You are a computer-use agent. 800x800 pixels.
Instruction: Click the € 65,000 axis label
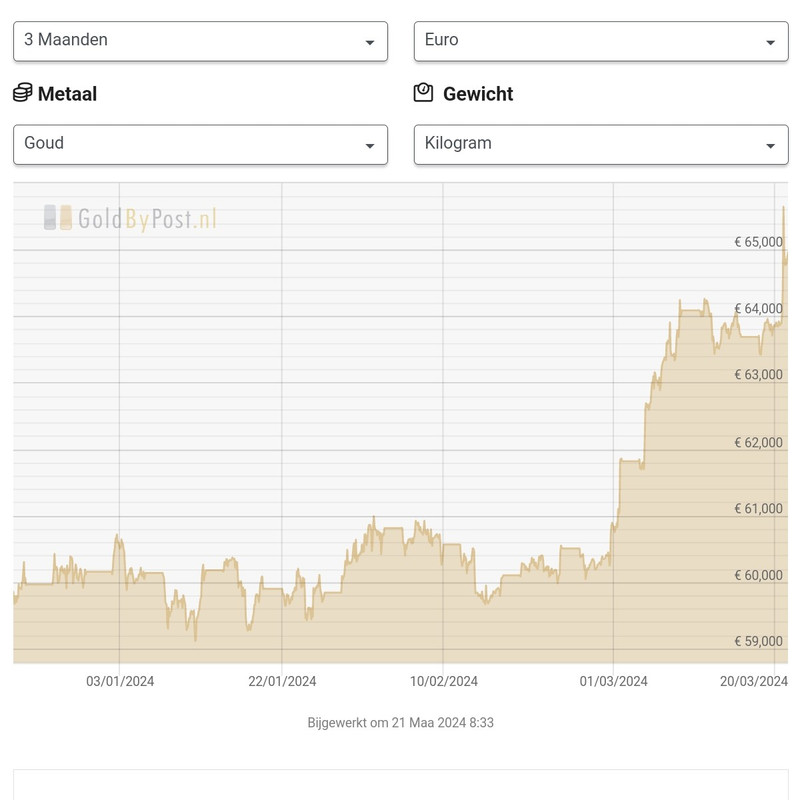(758, 242)
